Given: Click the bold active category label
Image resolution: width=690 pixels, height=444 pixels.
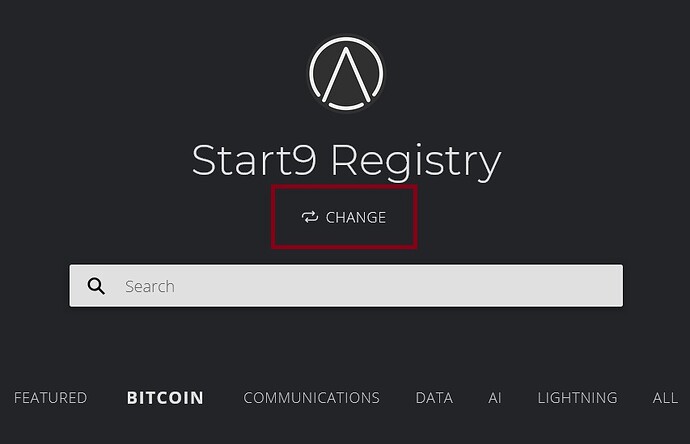Looking at the screenshot, I should pyautogui.click(x=165, y=398).
